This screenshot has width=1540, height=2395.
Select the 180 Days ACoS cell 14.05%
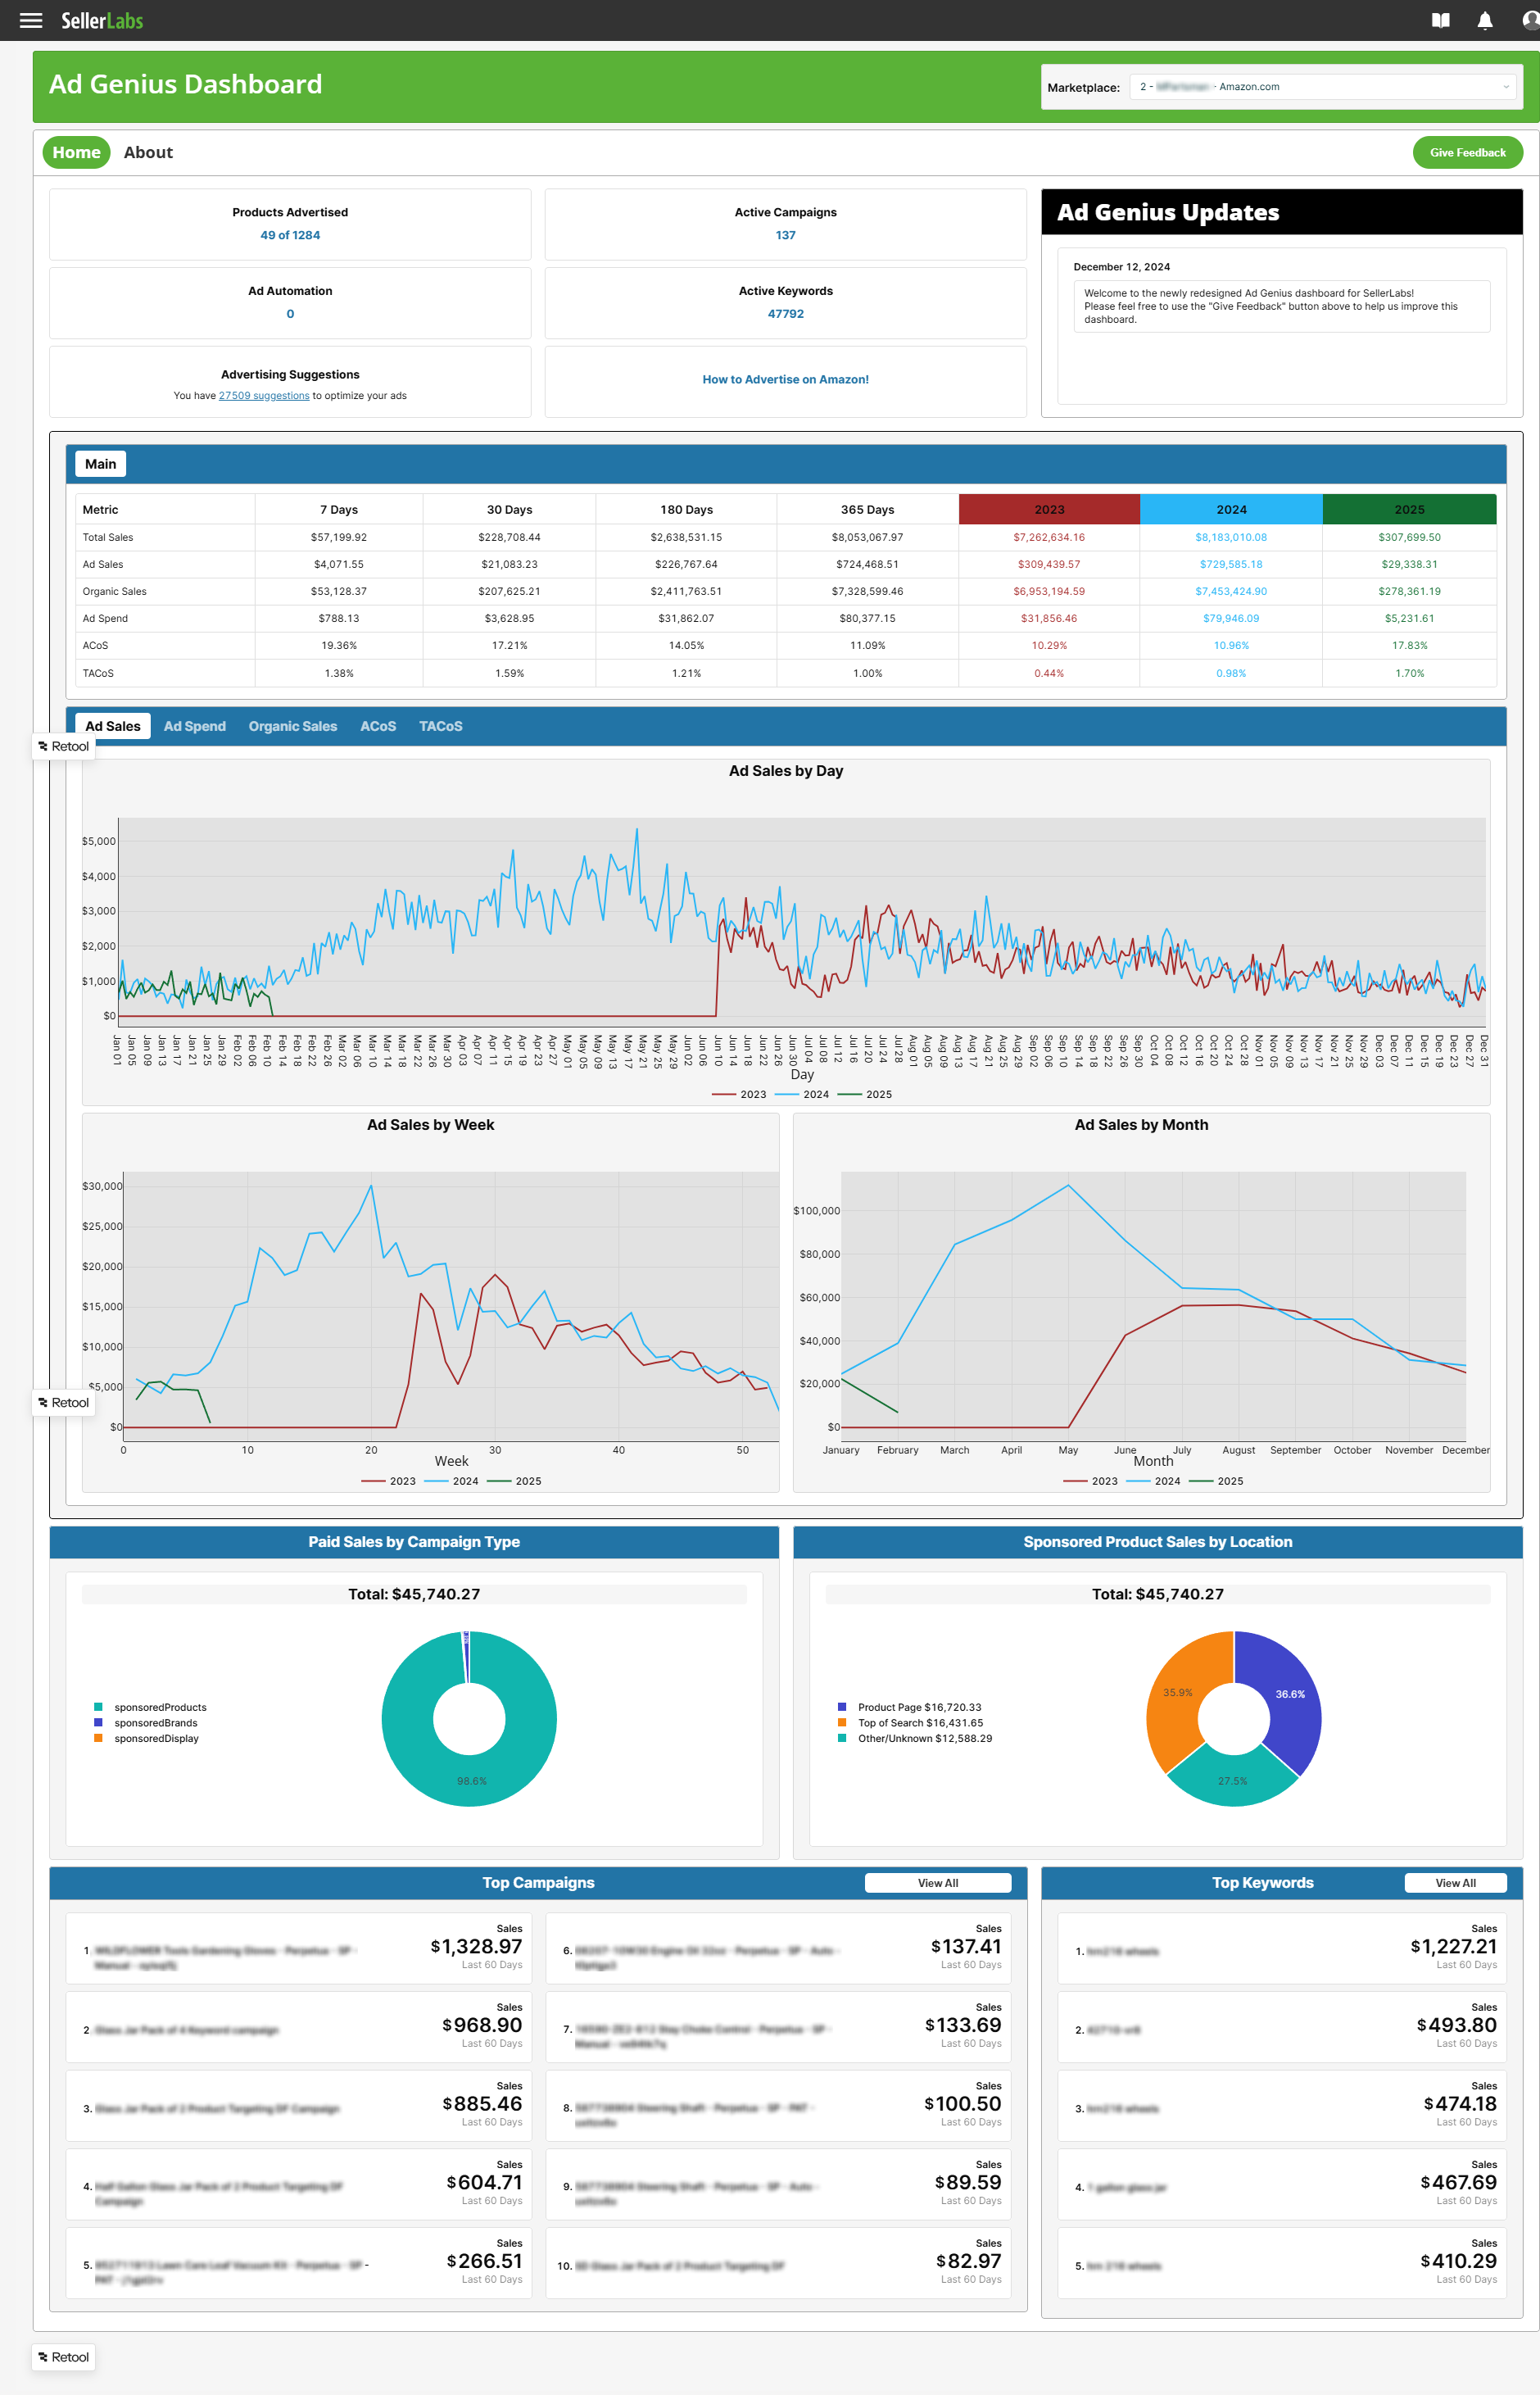(x=686, y=645)
